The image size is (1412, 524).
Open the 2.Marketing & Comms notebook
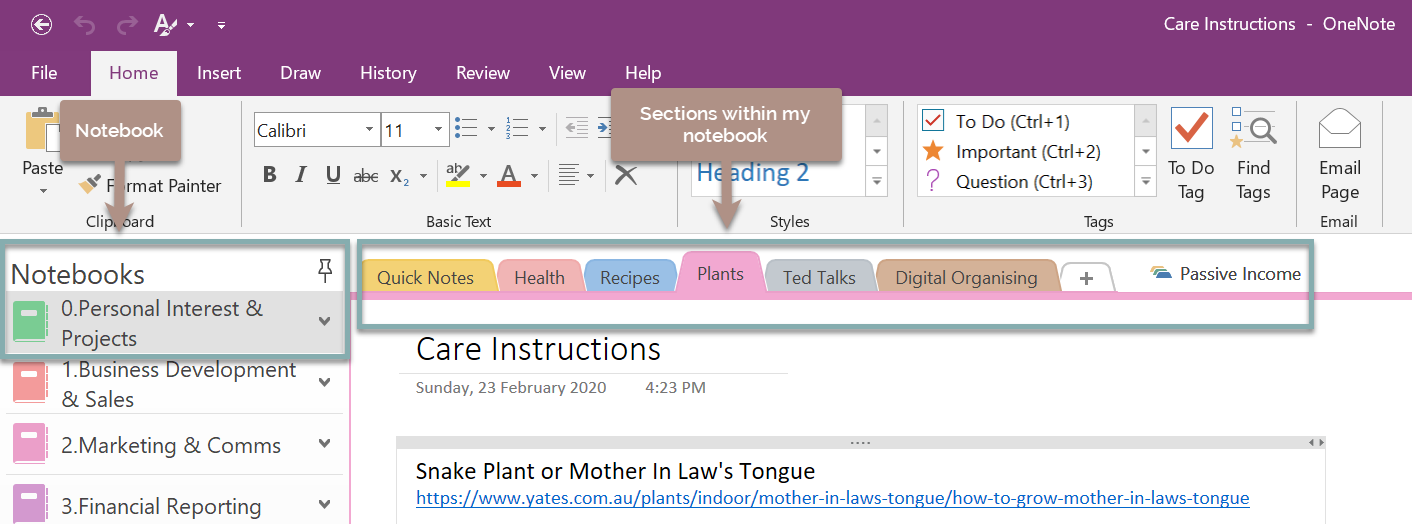pyautogui.click(x=174, y=445)
